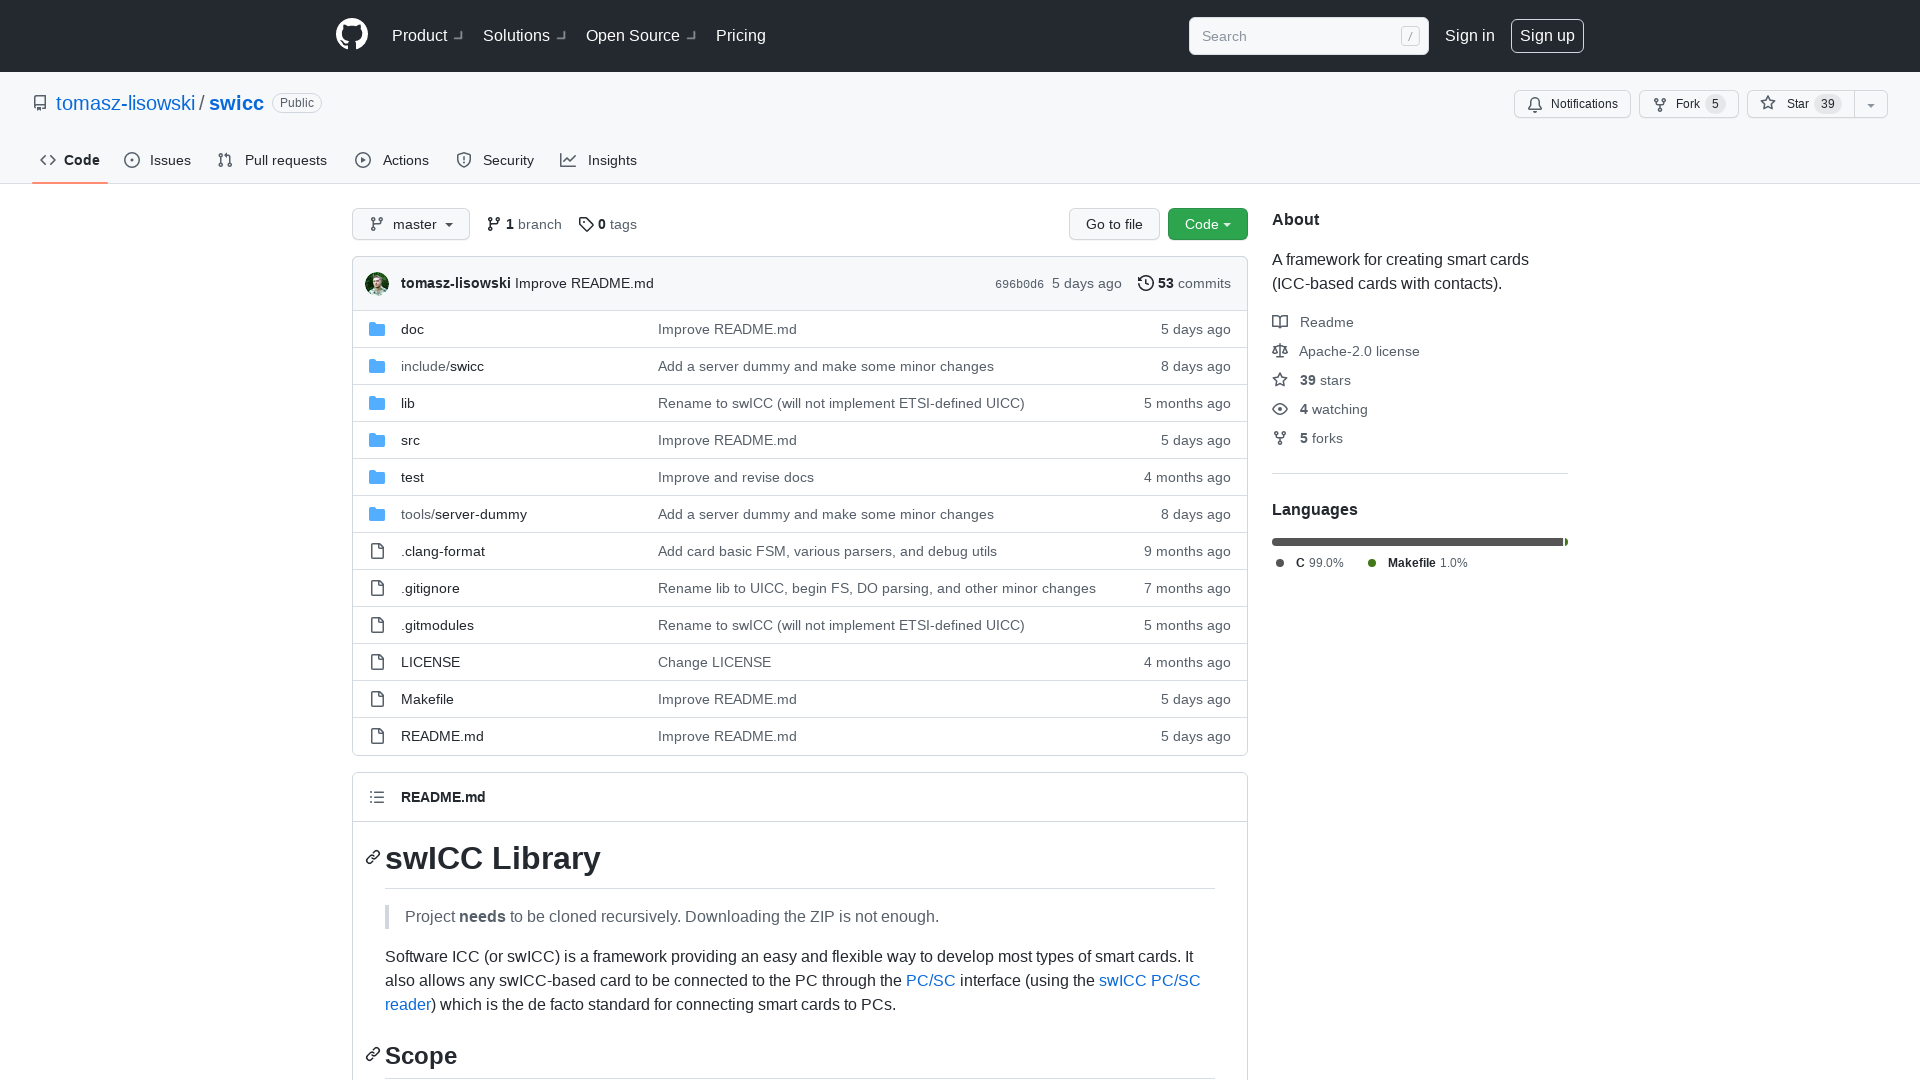Enable notifications for this repository
The width and height of the screenshot is (1920, 1080).
[1572, 104]
